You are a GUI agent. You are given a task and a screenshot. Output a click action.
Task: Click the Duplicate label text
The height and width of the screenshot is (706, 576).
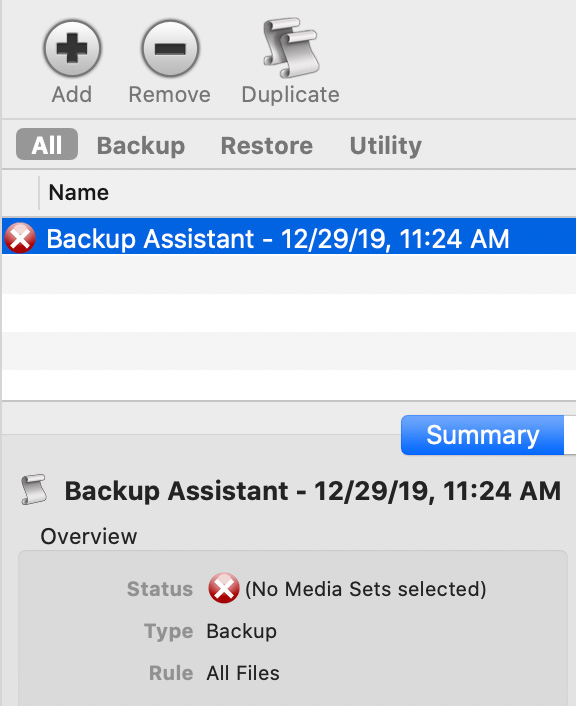pyautogui.click(x=291, y=95)
